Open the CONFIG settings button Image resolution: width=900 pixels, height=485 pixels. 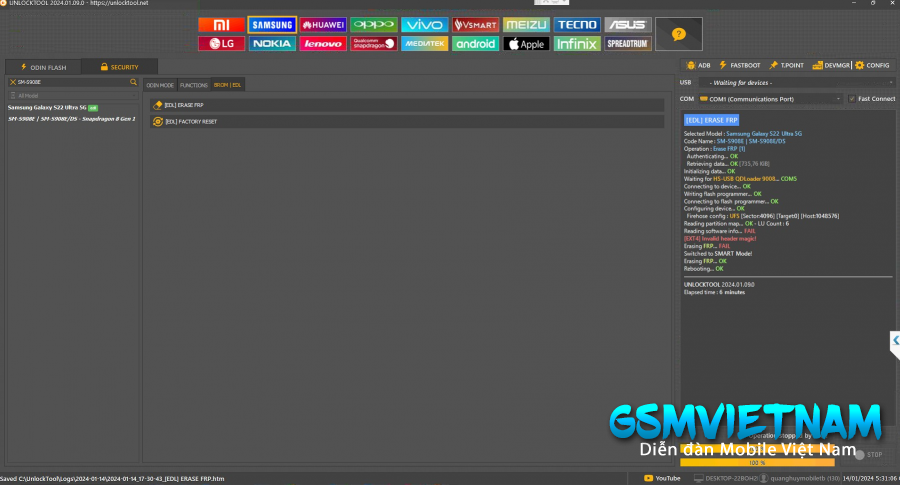coord(872,65)
